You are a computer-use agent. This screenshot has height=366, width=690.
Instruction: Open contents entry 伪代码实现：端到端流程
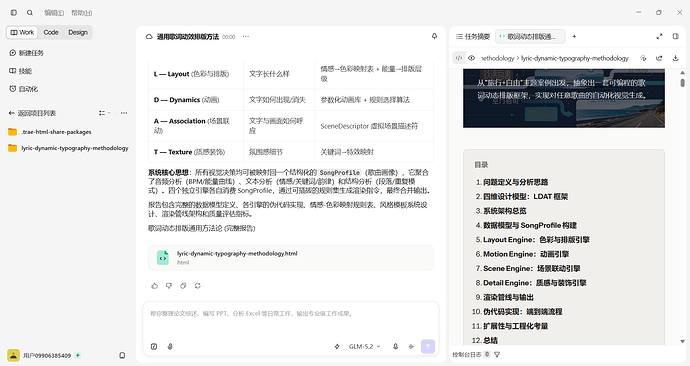tap(522, 311)
